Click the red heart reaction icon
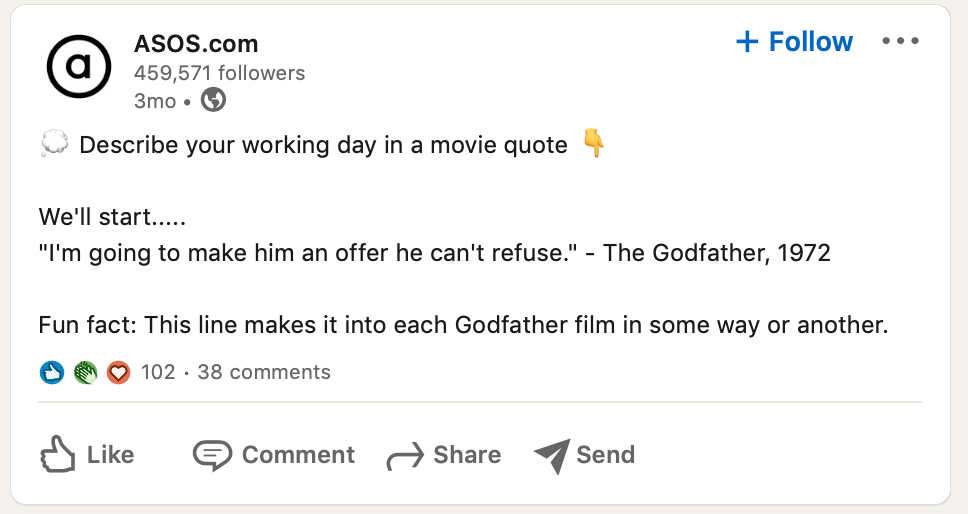 click(x=119, y=372)
